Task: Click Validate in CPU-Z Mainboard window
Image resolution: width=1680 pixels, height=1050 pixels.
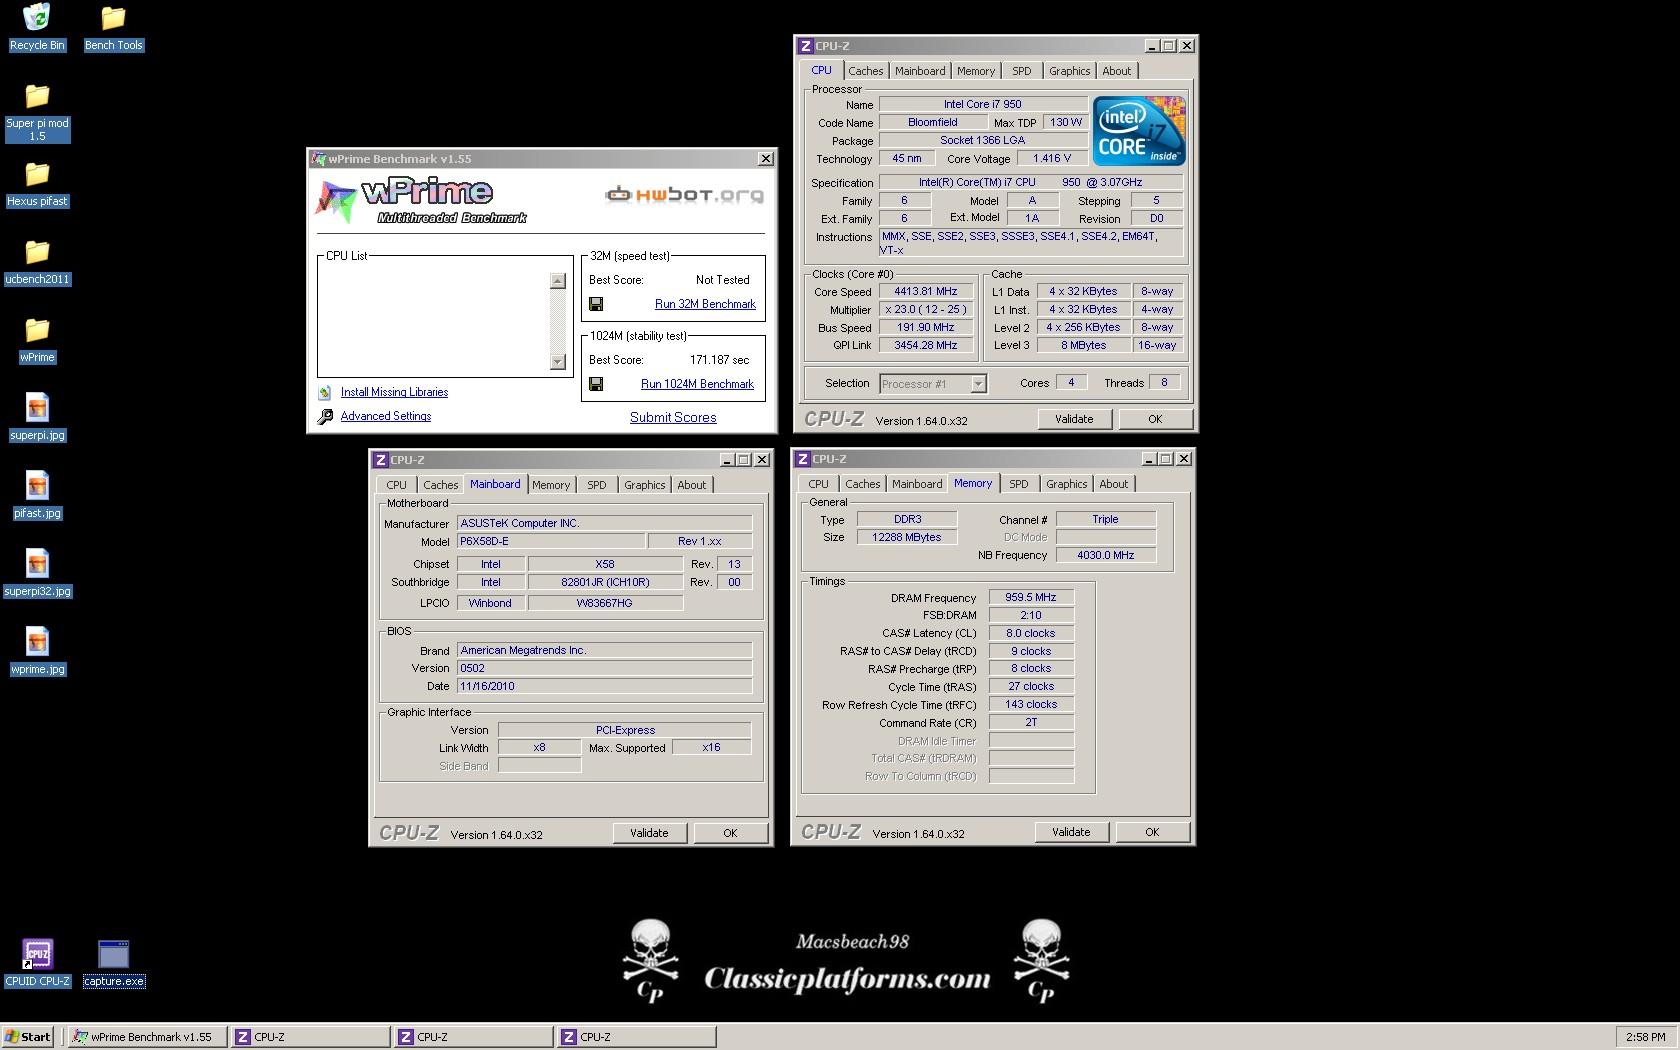Action: click(x=649, y=833)
